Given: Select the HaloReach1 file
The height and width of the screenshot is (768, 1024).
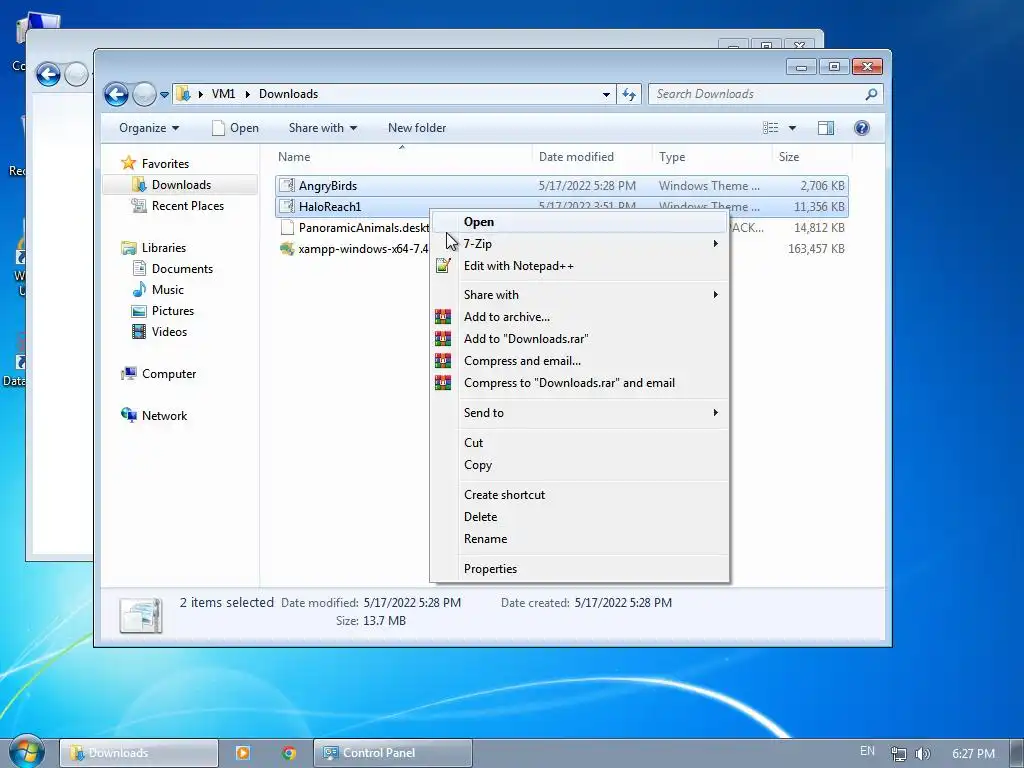Looking at the screenshot, I should (x=353, y=206).
